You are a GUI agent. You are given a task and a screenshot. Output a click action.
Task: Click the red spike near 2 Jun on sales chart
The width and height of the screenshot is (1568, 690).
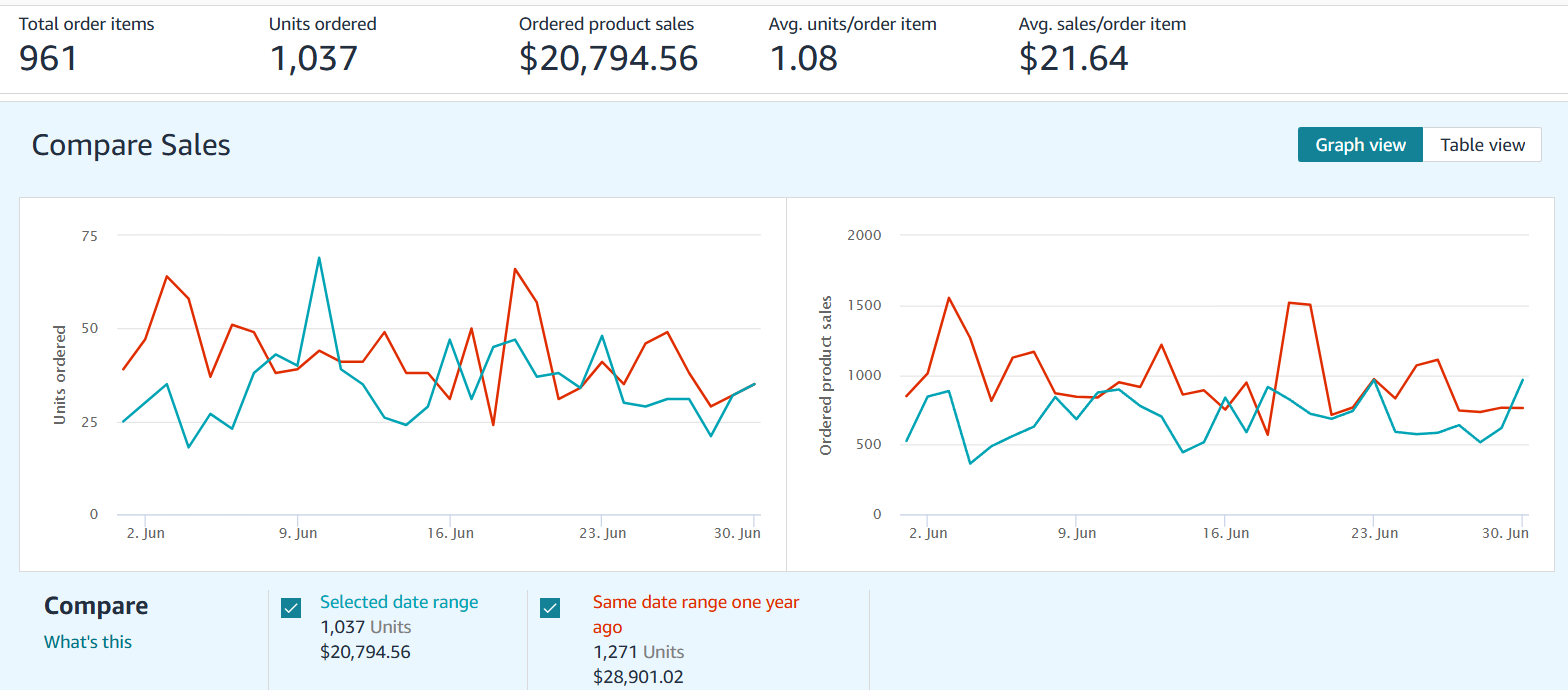[x=948, y=297]
